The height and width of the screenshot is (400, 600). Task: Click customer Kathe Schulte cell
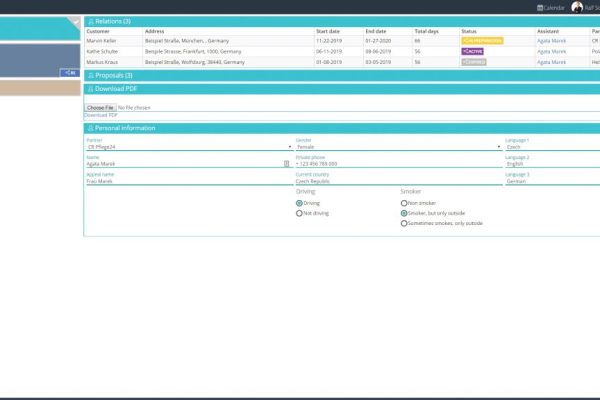tap(102, 51)
